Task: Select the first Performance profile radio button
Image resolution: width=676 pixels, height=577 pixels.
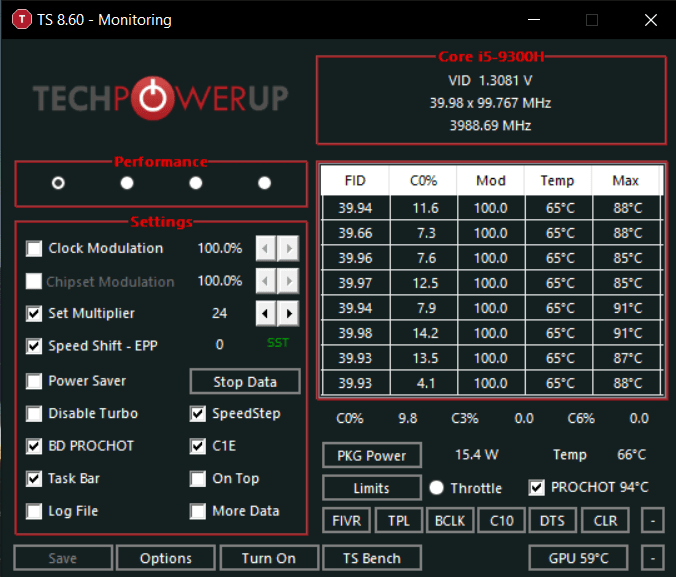Action: tap(58, 183)
